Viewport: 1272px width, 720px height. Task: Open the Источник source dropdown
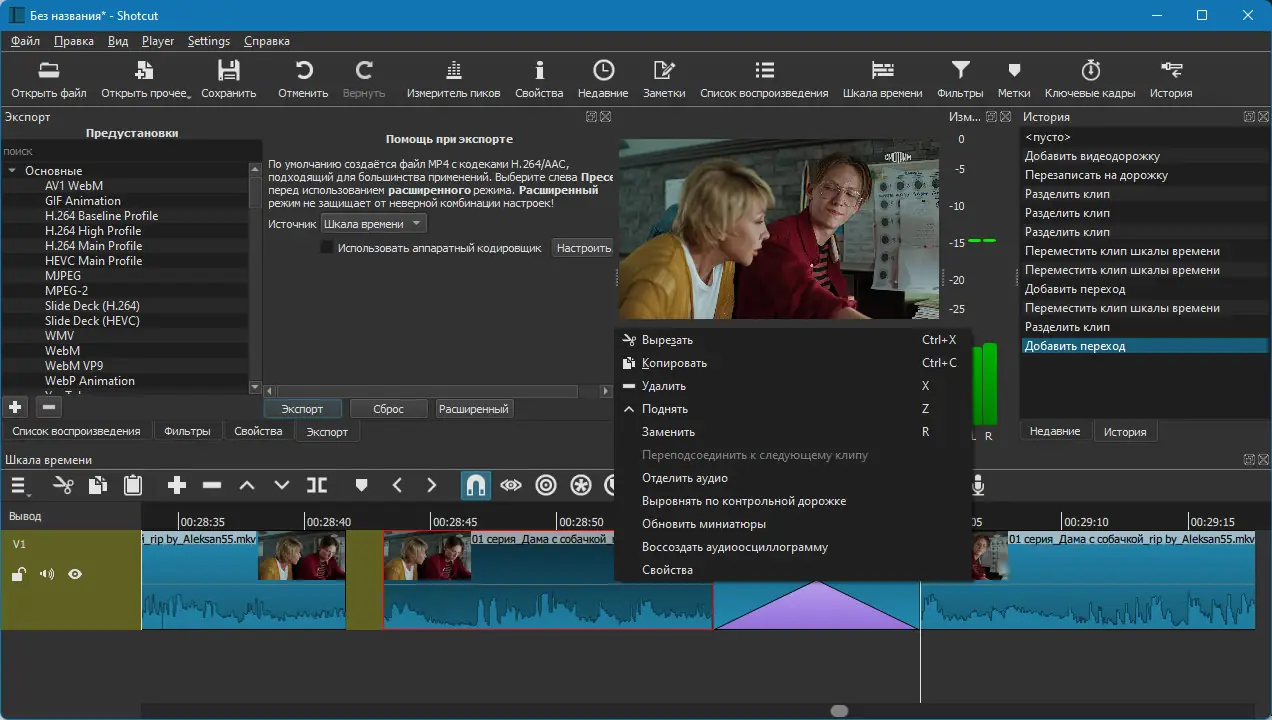374,224
